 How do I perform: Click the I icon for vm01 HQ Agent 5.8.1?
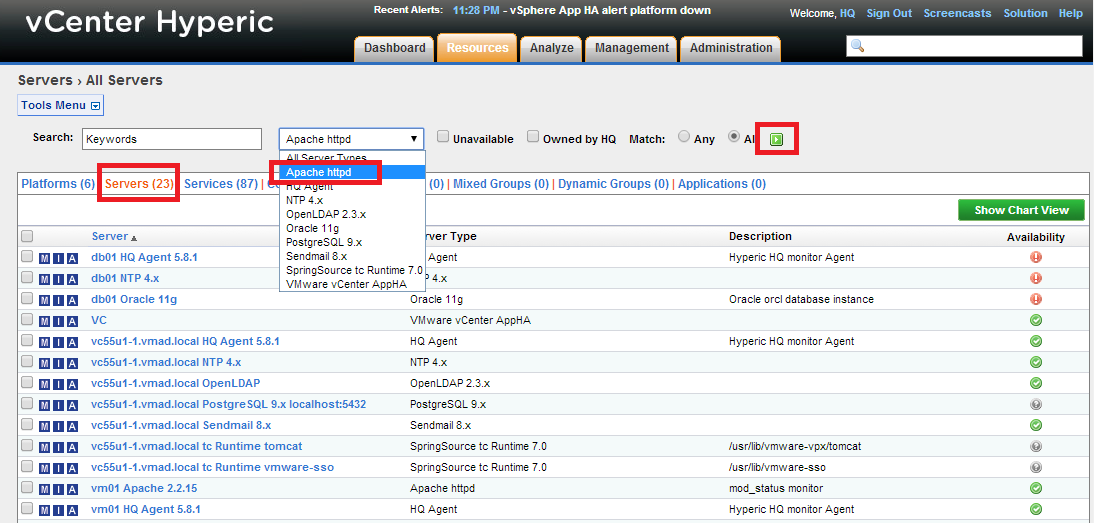pyautogui.click(x=59, y=510)
